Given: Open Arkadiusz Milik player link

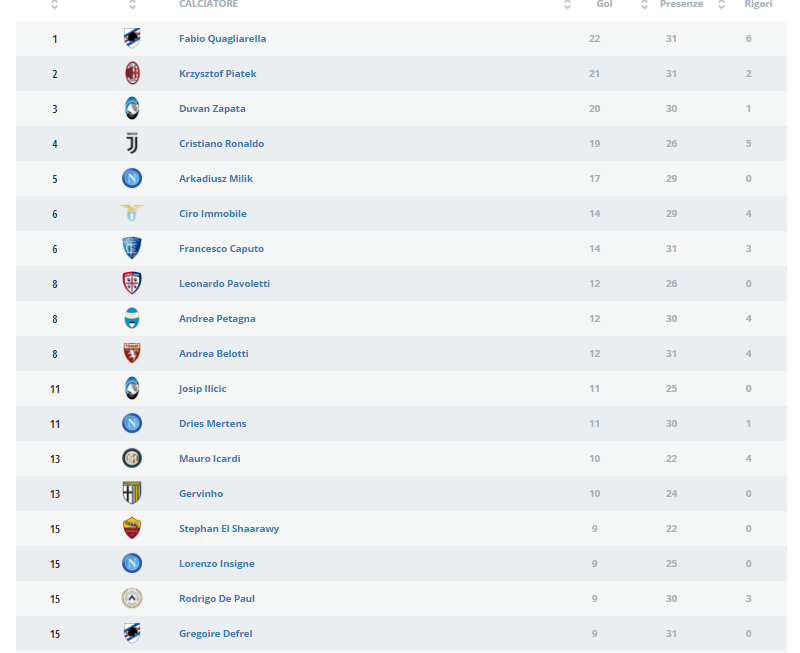Looking at the screenshot, I should tap(216, 179).
